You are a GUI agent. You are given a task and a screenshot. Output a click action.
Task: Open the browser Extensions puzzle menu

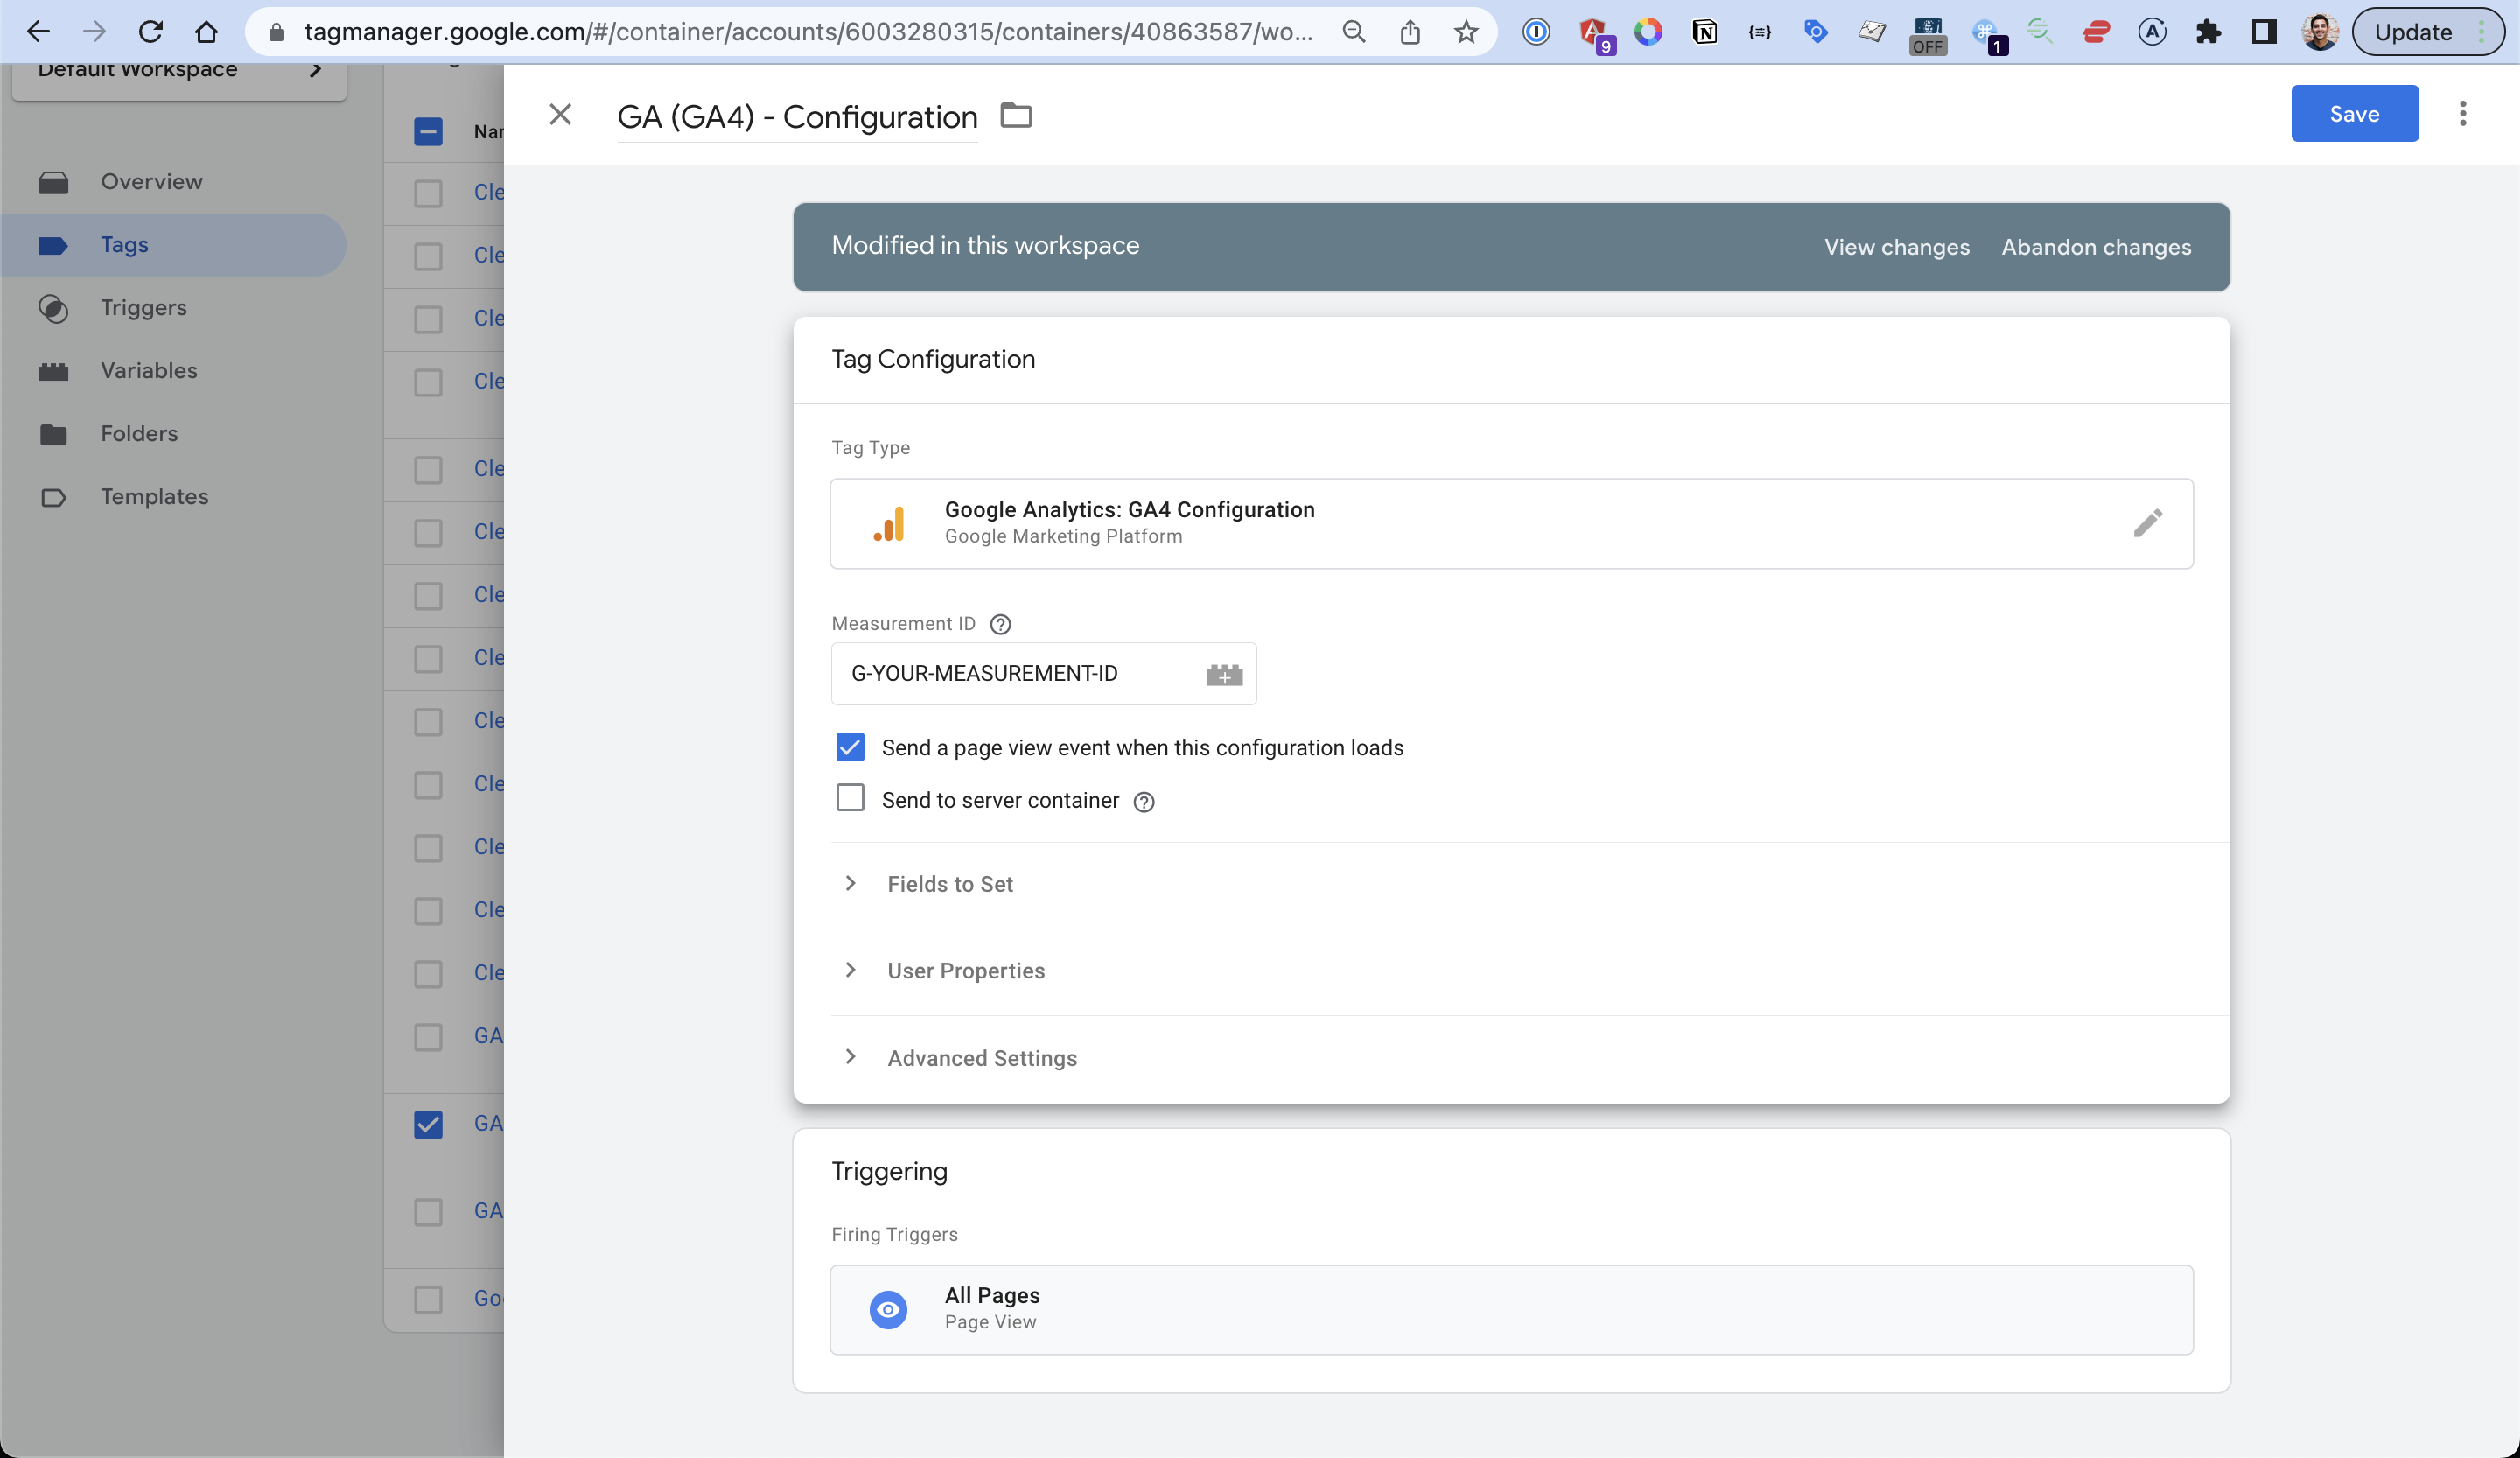tap(2208, 32)
